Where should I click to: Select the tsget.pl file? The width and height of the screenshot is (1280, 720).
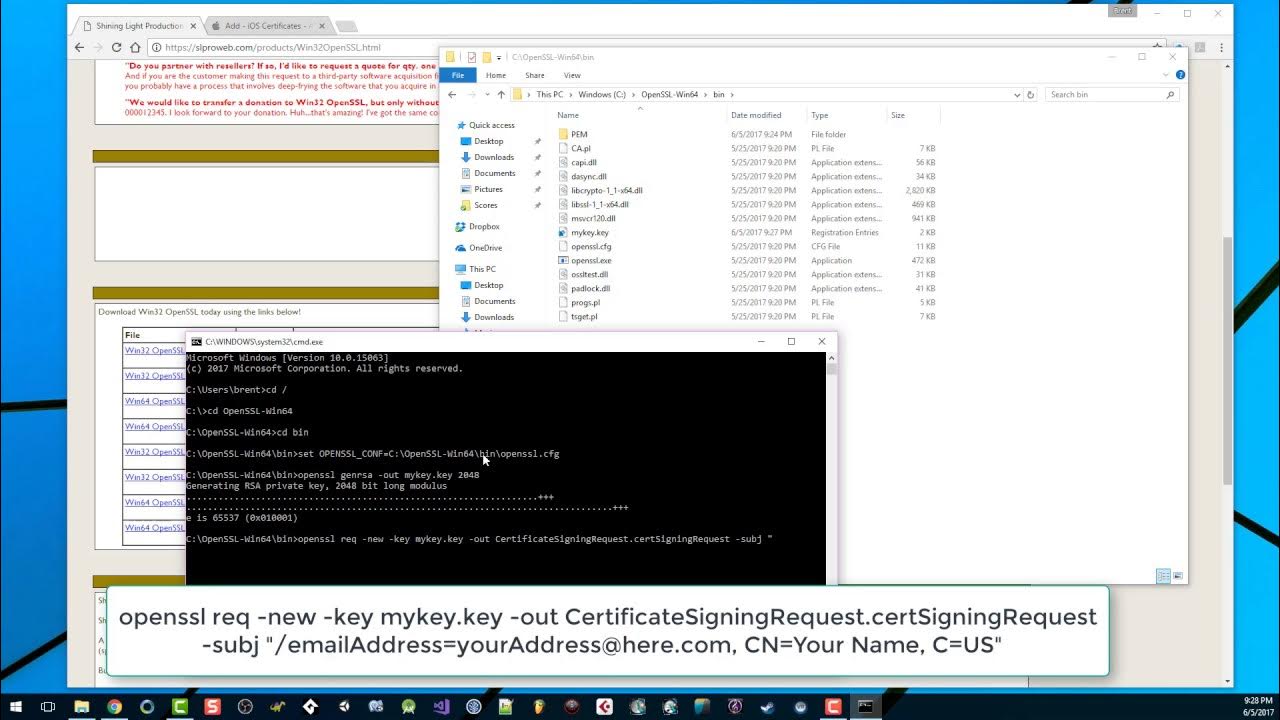(x=584, y=316)
